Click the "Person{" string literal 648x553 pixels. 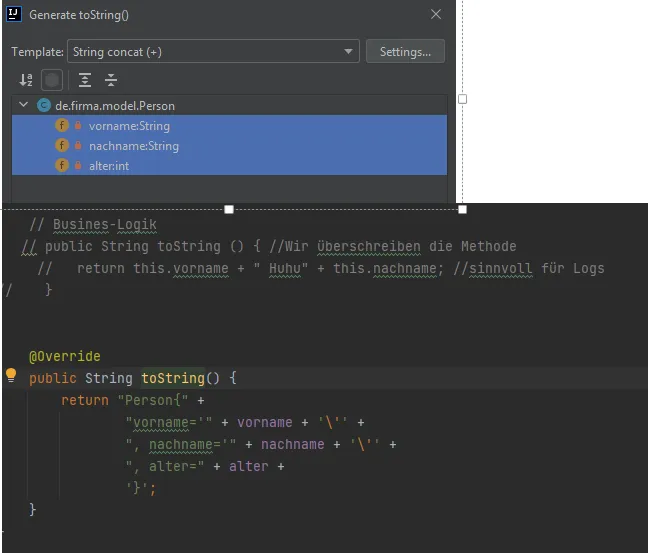153,400
